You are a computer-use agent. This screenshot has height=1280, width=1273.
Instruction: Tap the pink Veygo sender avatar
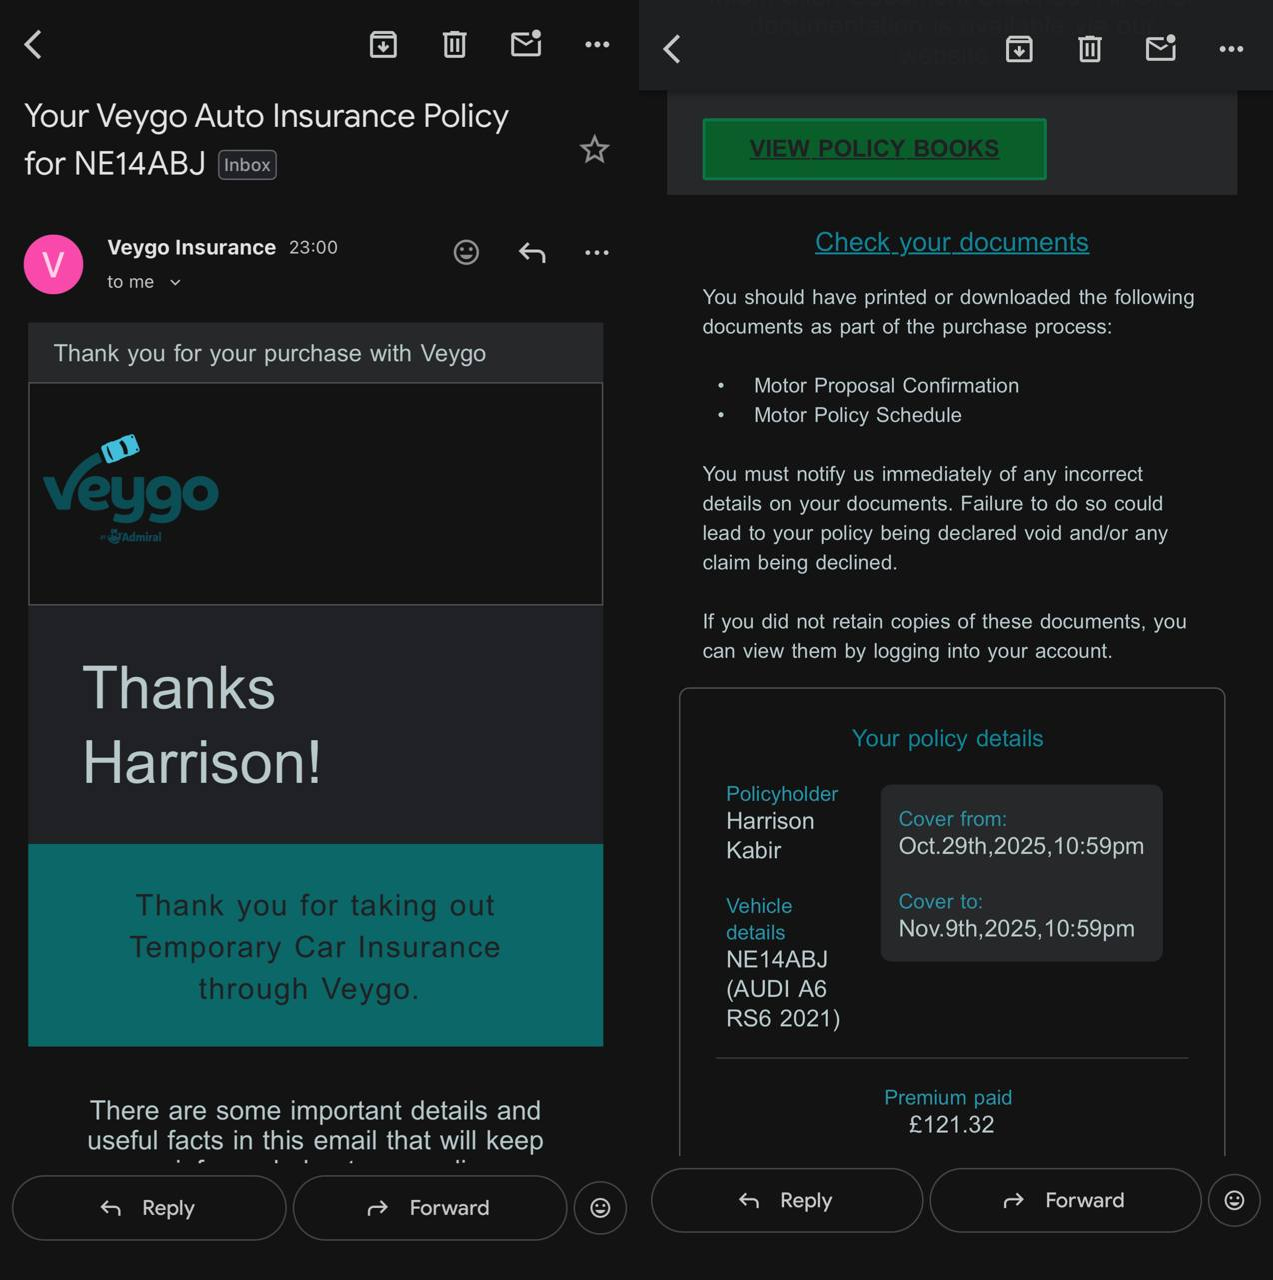coord(53,264)
